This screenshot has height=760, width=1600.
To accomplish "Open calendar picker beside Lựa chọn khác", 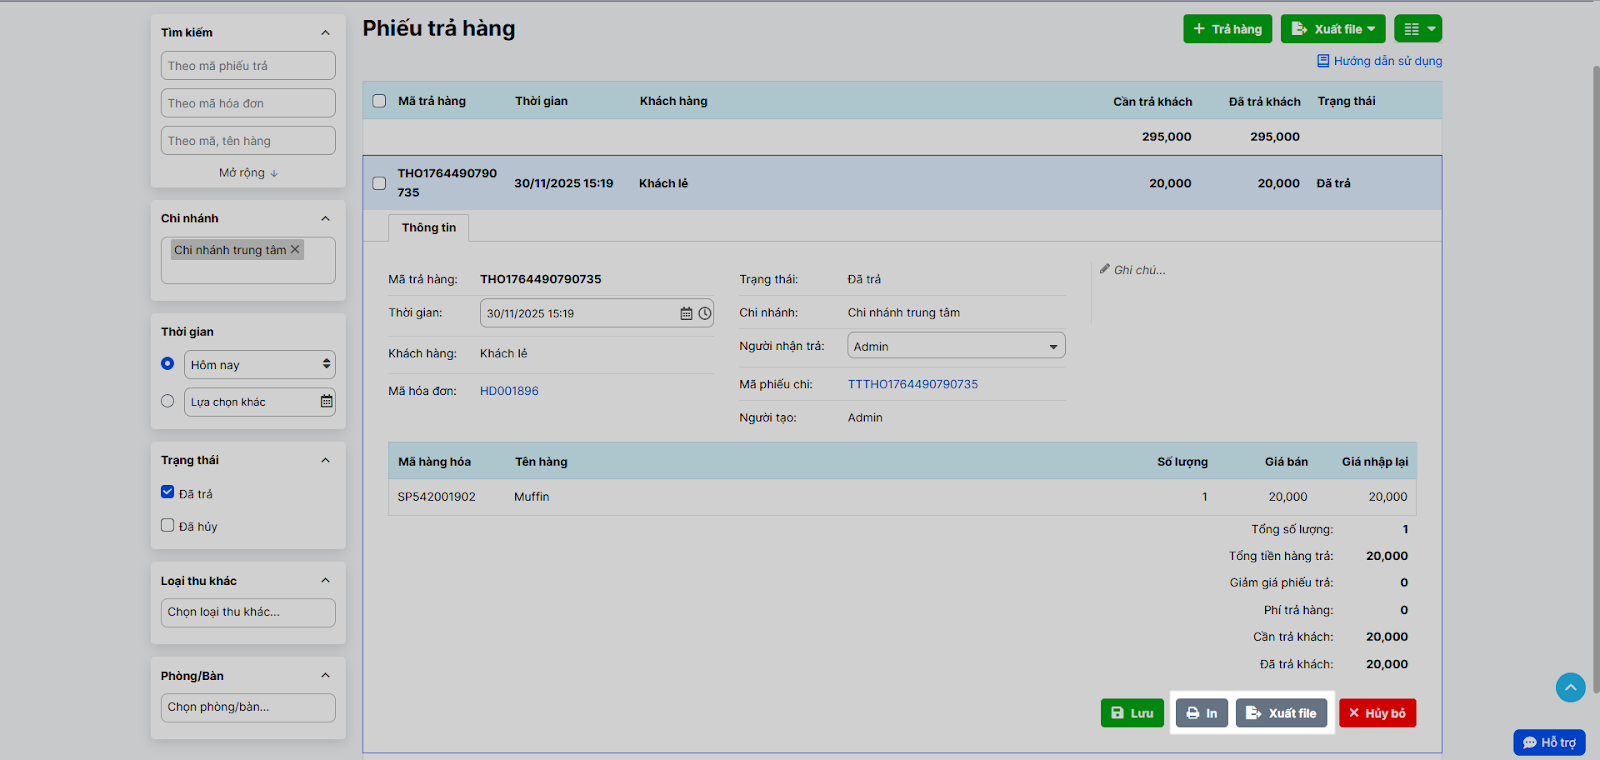I will [x=326, y=402].
